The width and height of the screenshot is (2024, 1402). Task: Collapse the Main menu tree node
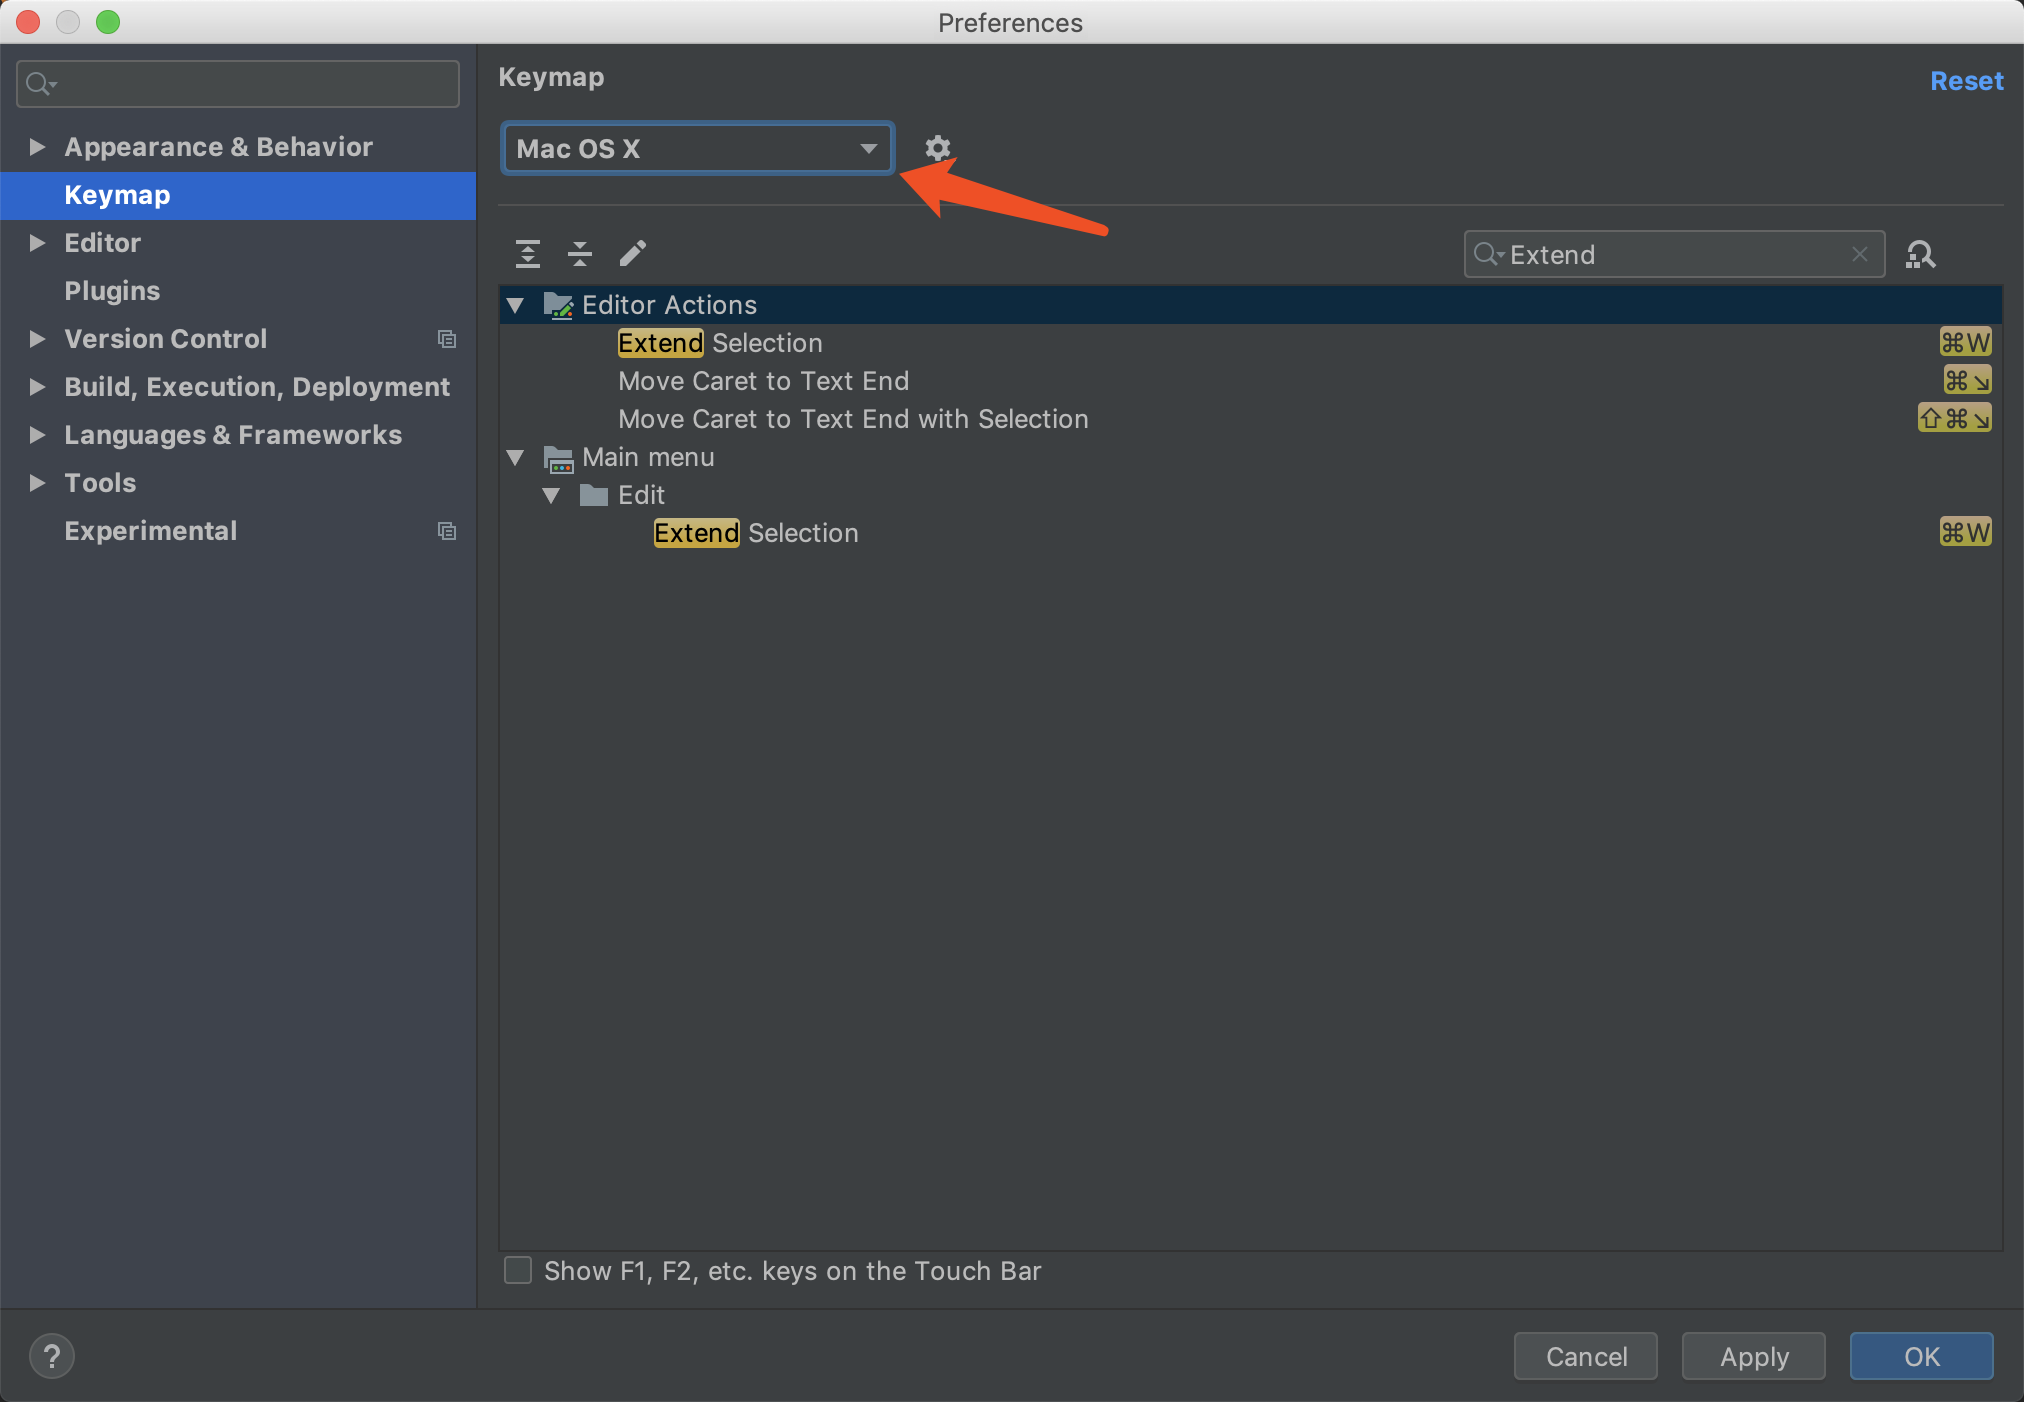(x=516, y=457)
